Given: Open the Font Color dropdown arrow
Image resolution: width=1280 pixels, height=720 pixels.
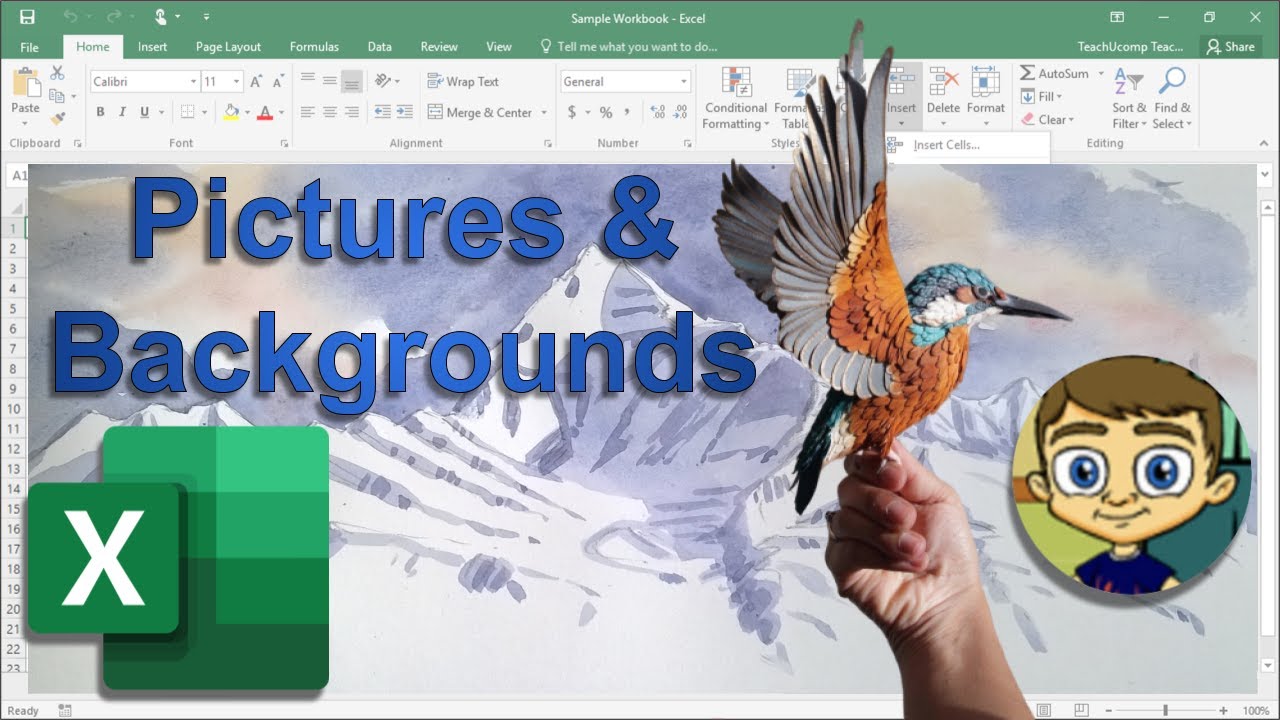Looking at the screenshot, I should pyautogui.click(x=281, y=112).
